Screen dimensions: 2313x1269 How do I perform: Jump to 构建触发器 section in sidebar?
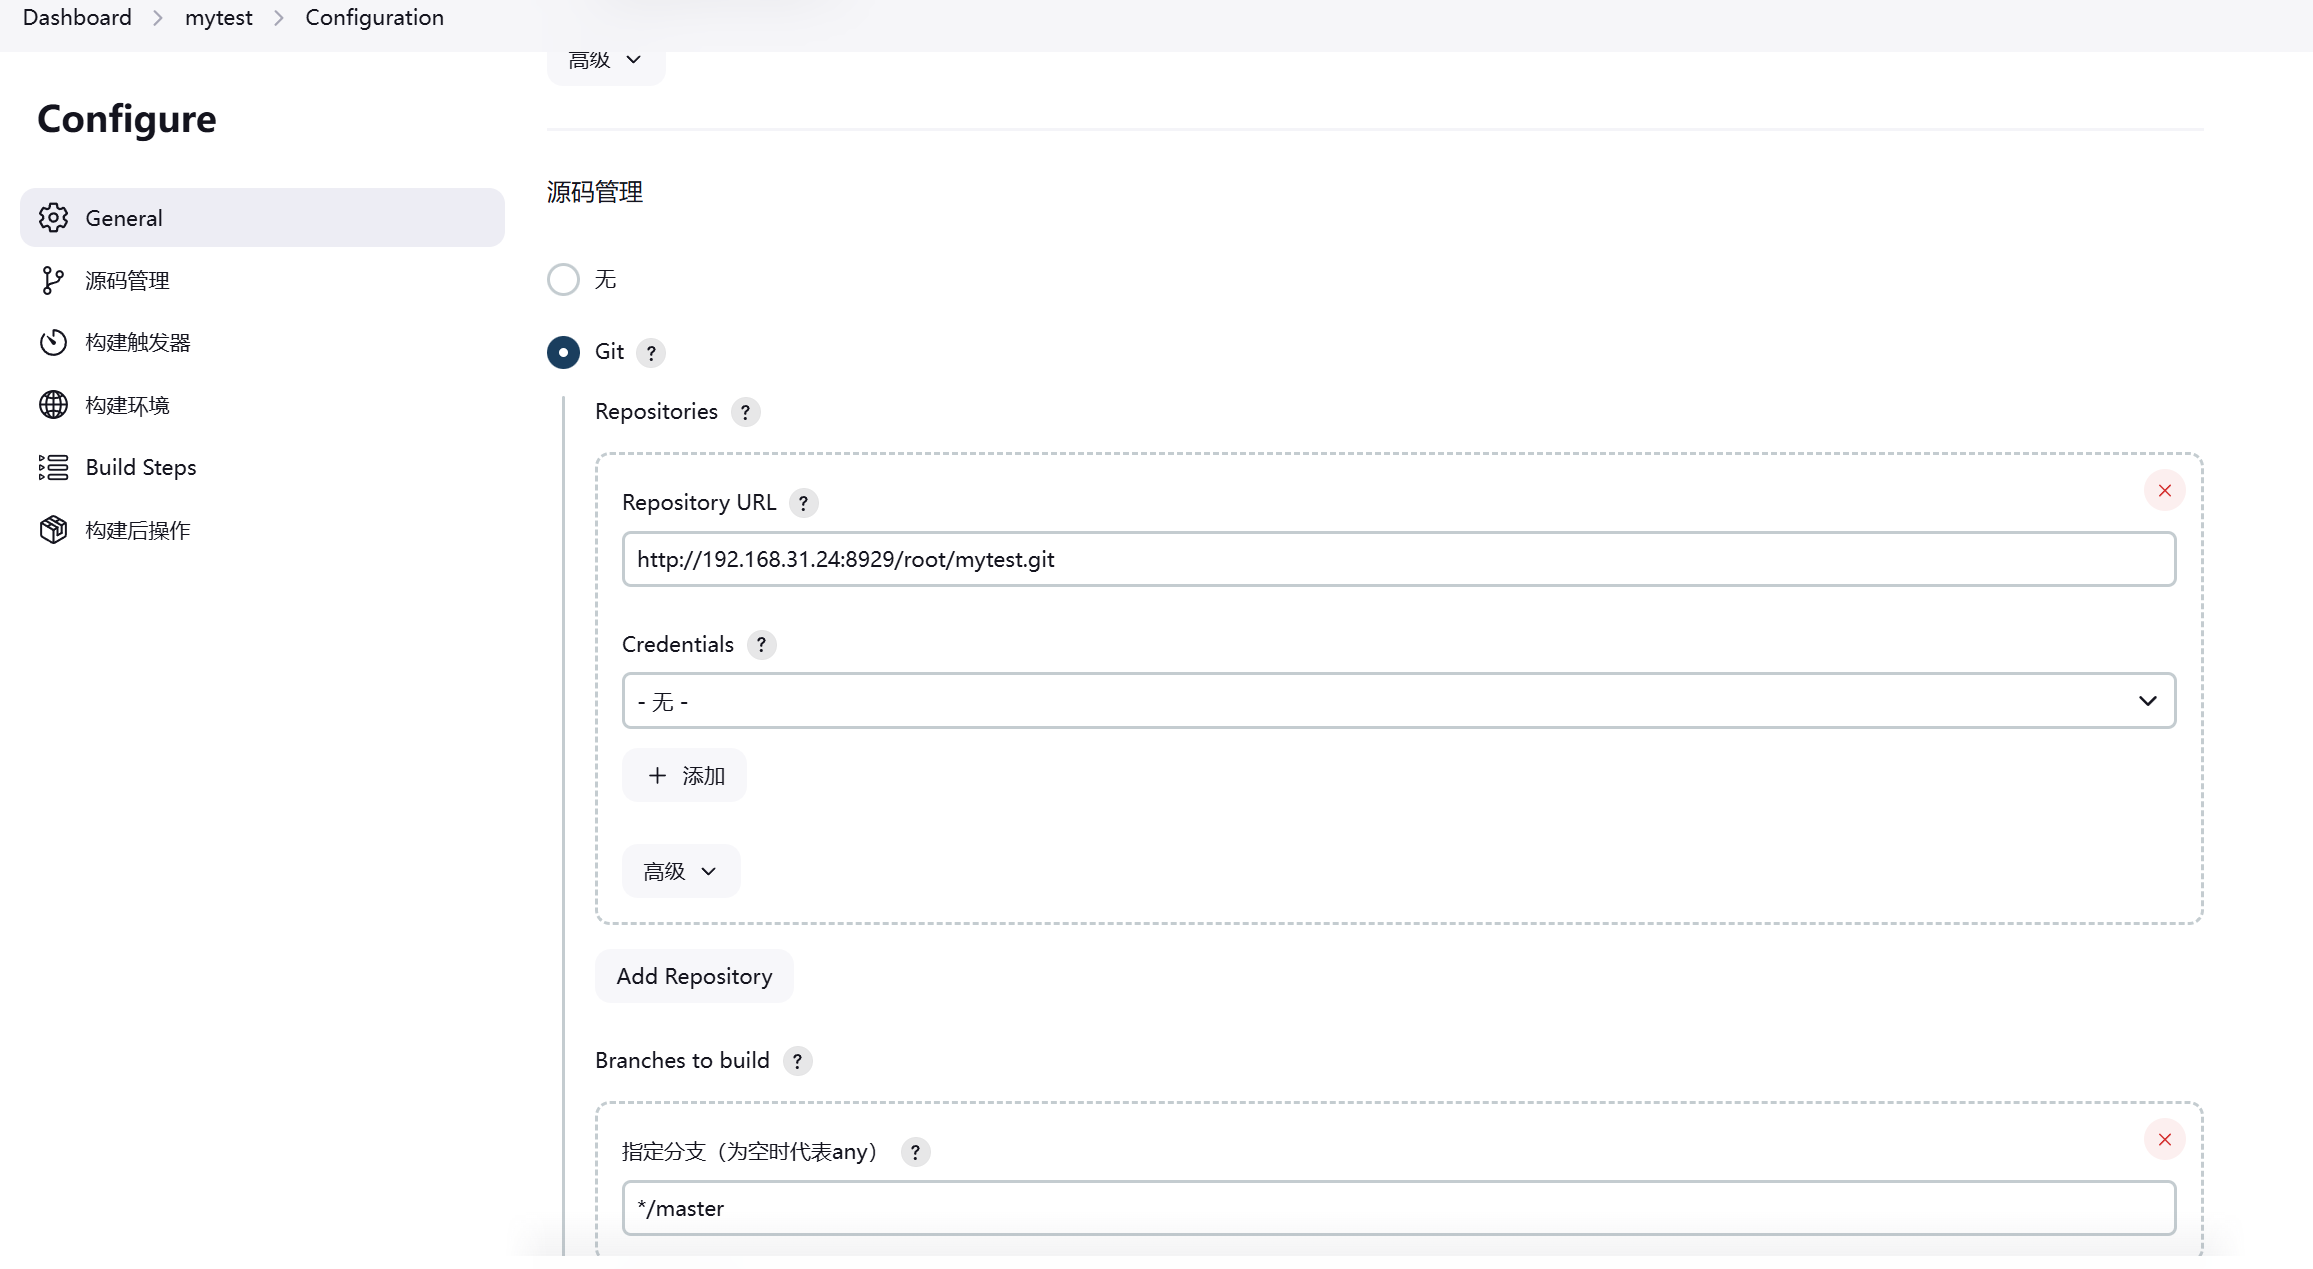pyautogui.click(x=262, y=343)
